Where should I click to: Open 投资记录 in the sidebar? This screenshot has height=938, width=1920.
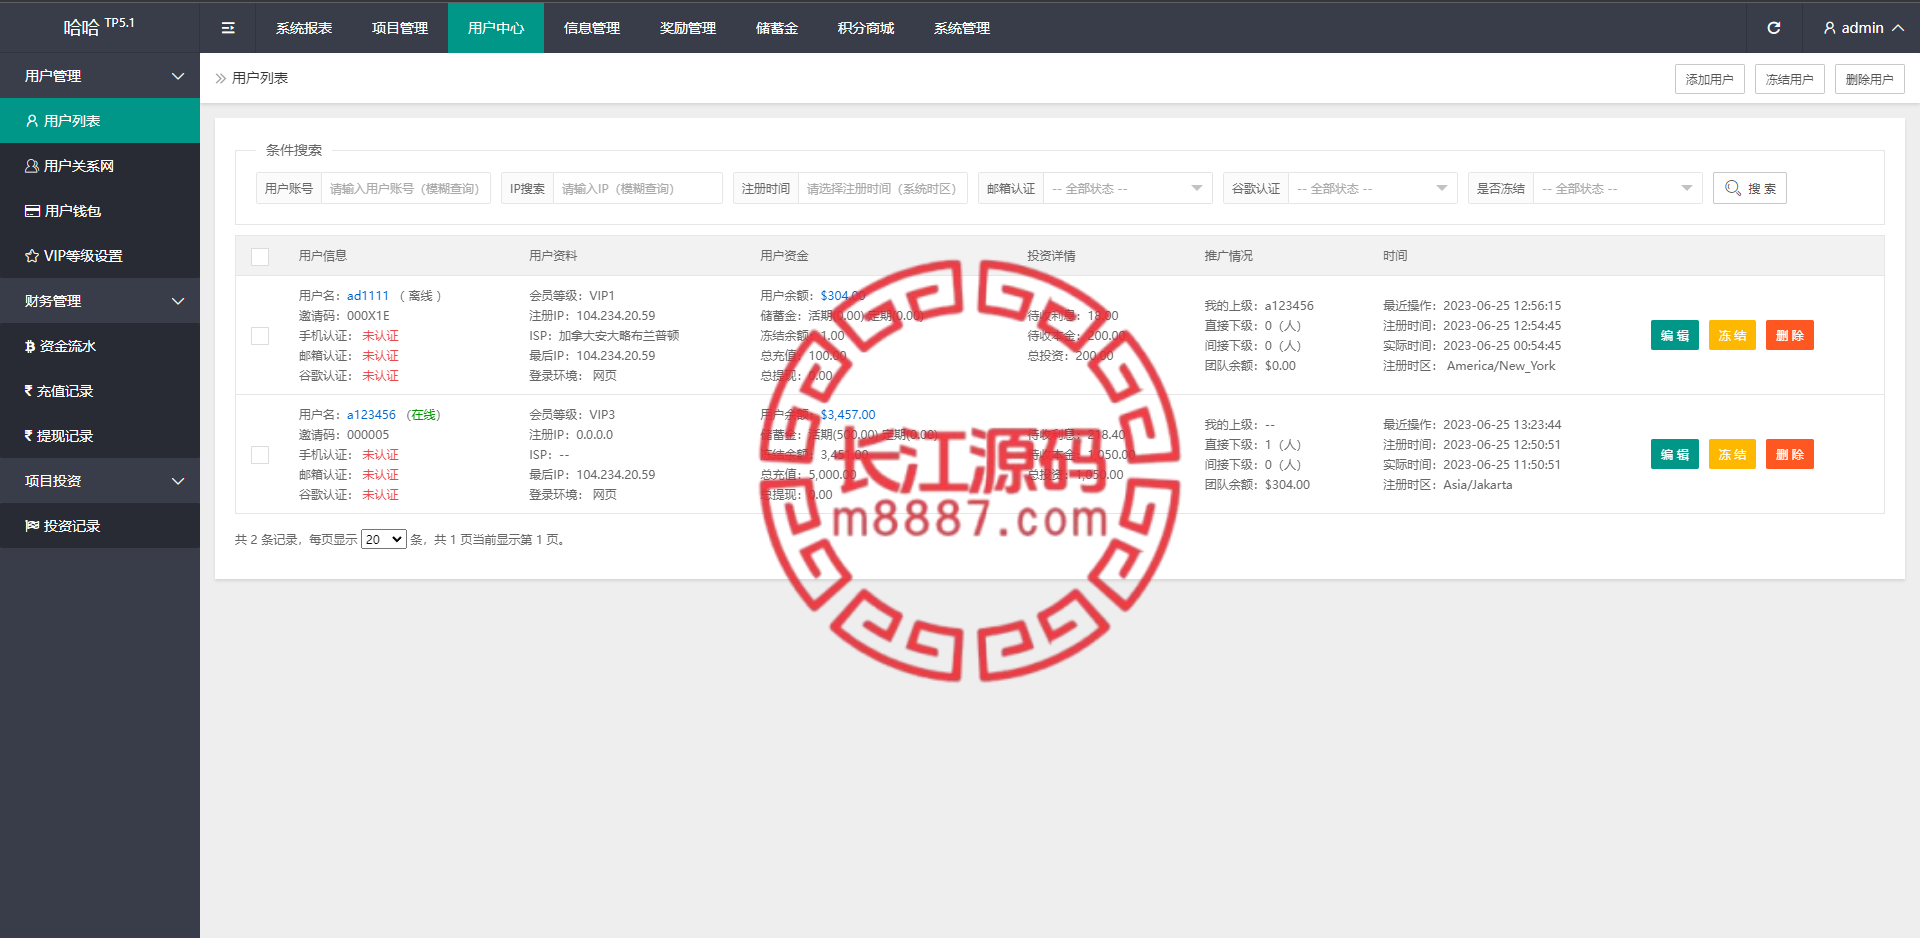(100, 526)
